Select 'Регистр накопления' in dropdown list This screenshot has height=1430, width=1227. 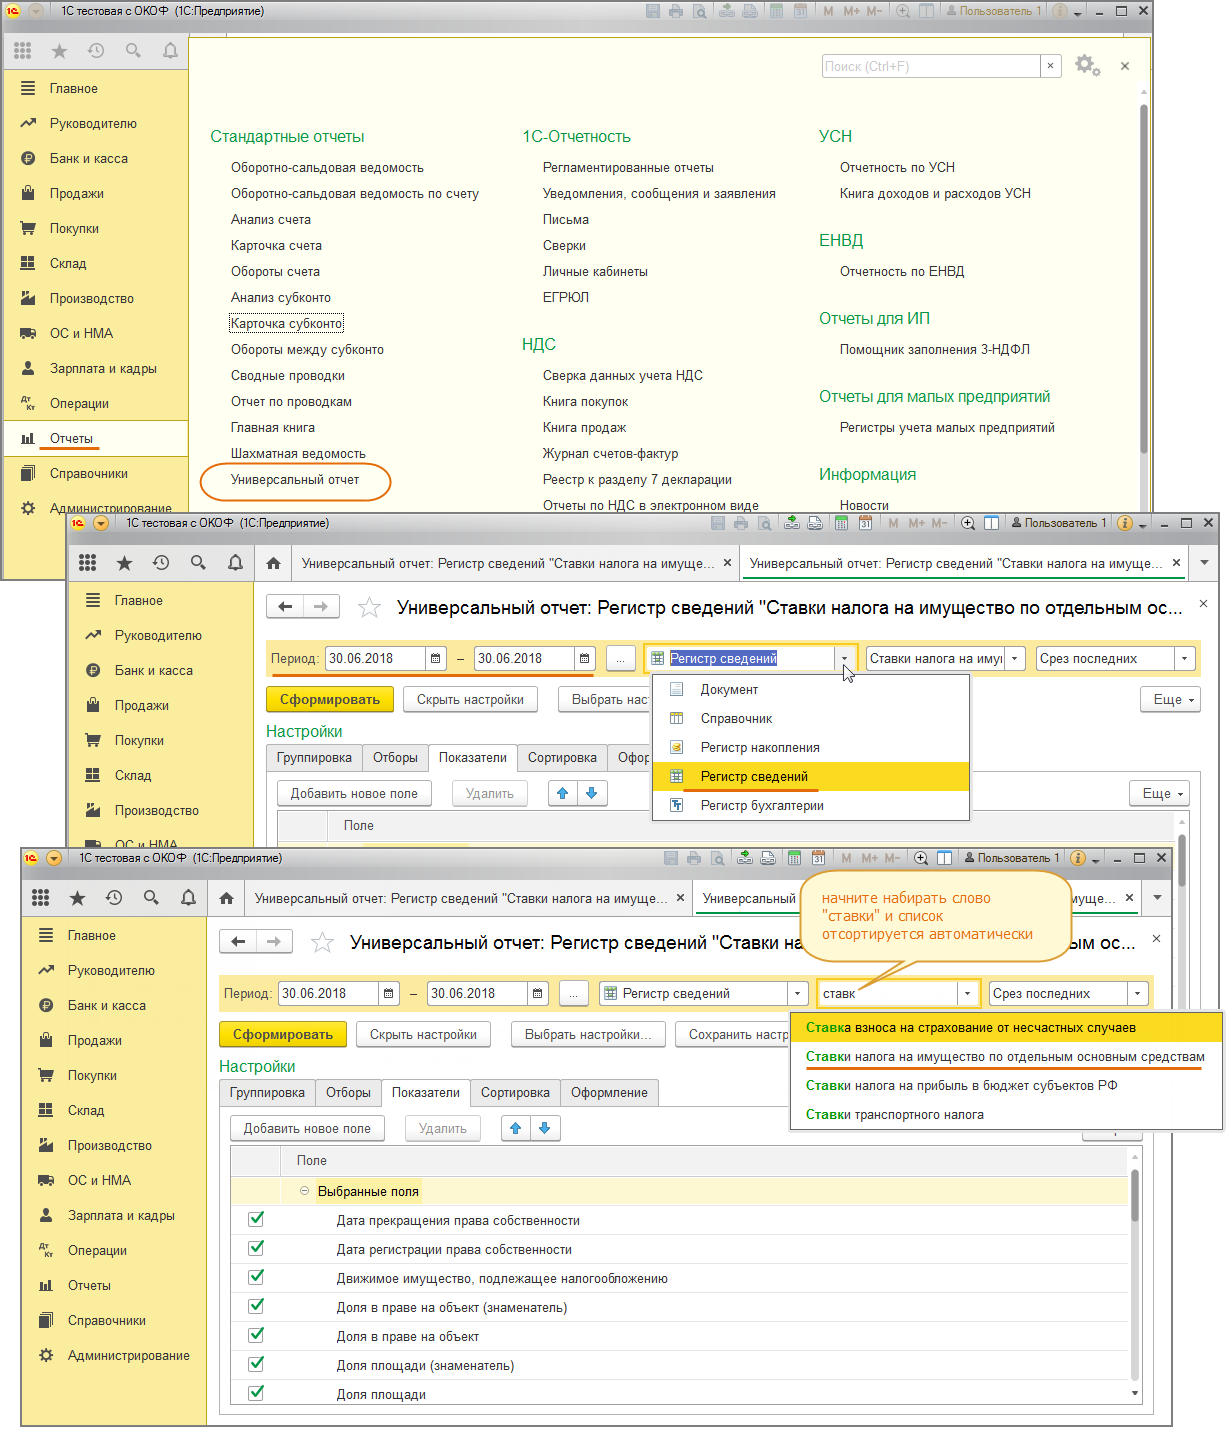(811, 747)
